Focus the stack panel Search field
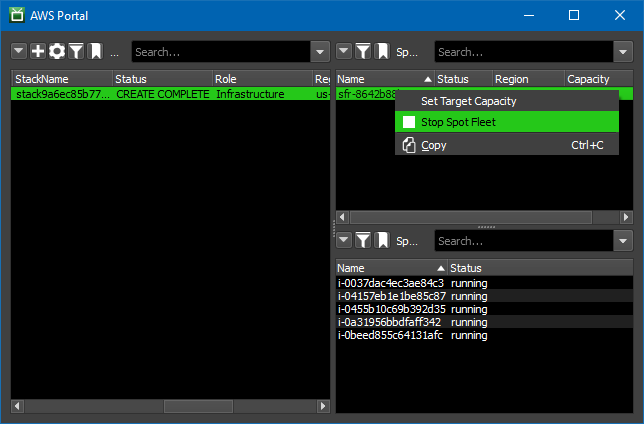 [x=221, y=52]
